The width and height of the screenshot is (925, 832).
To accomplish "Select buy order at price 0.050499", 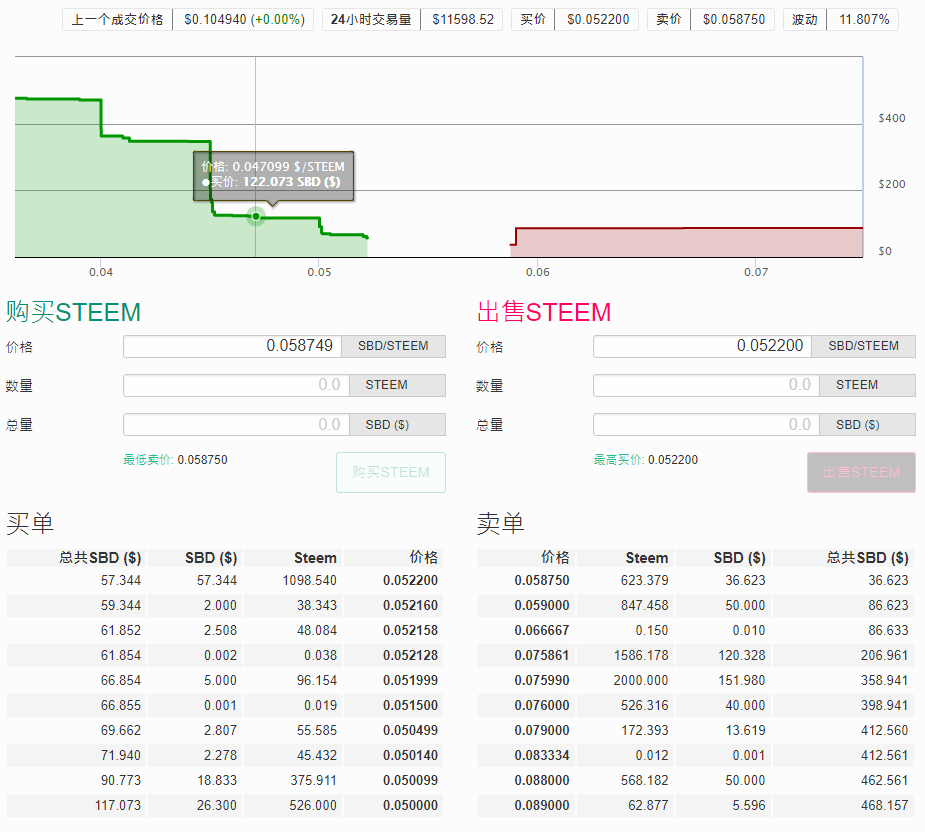I will click(x=223, y=731).
